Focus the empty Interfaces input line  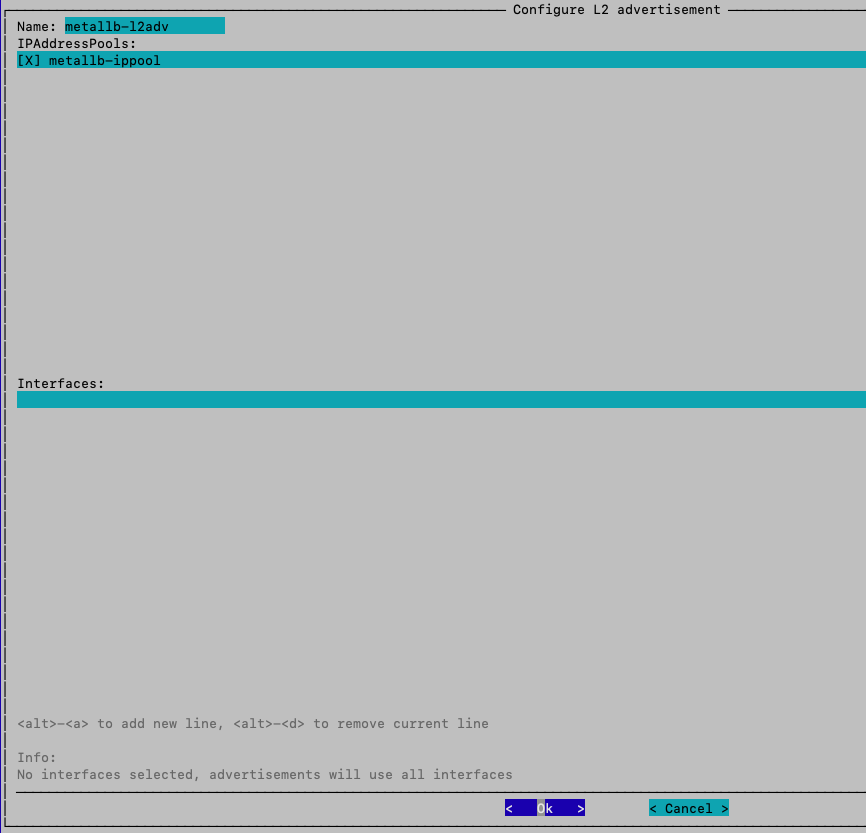tap(441, 399)
